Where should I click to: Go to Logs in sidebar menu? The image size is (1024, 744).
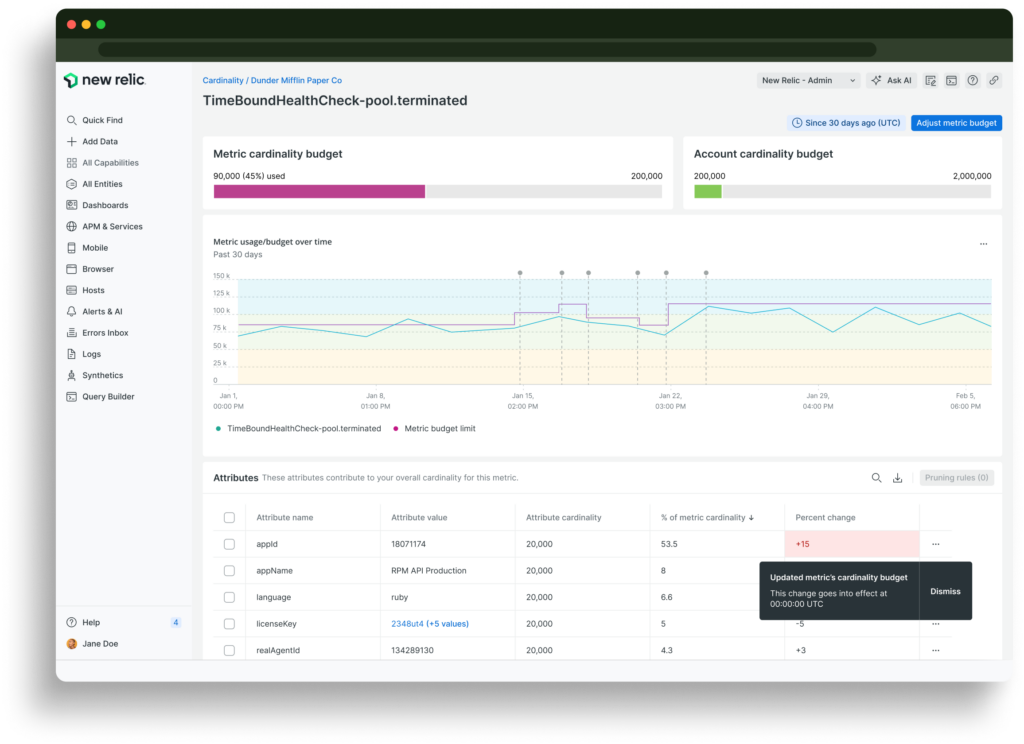(91, 354)
